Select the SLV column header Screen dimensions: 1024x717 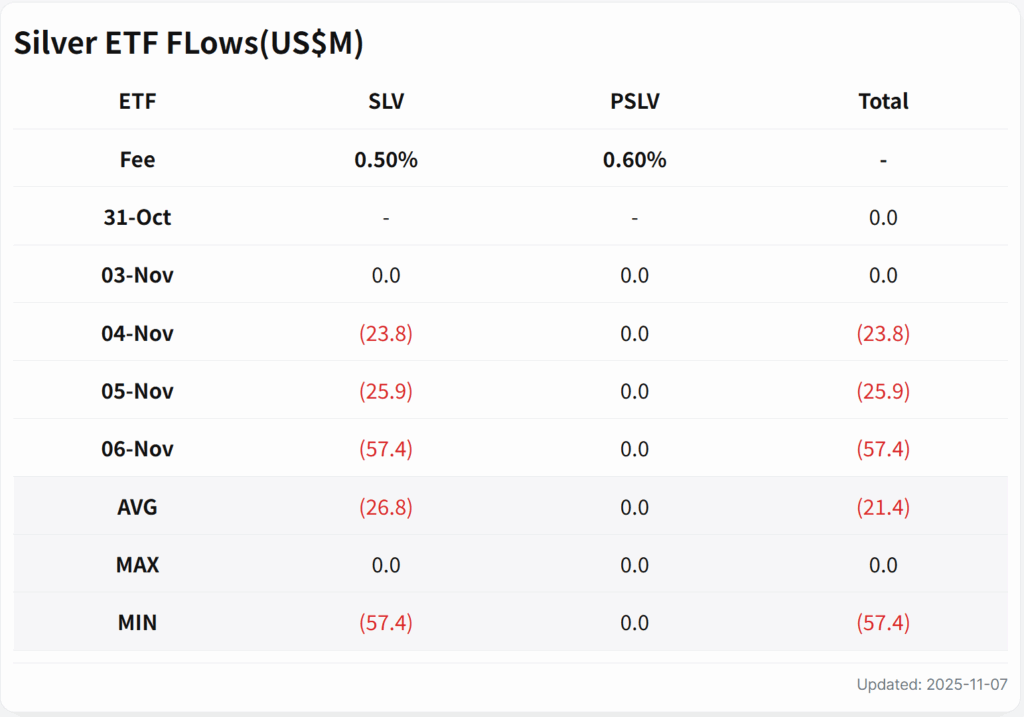(386, 101)
